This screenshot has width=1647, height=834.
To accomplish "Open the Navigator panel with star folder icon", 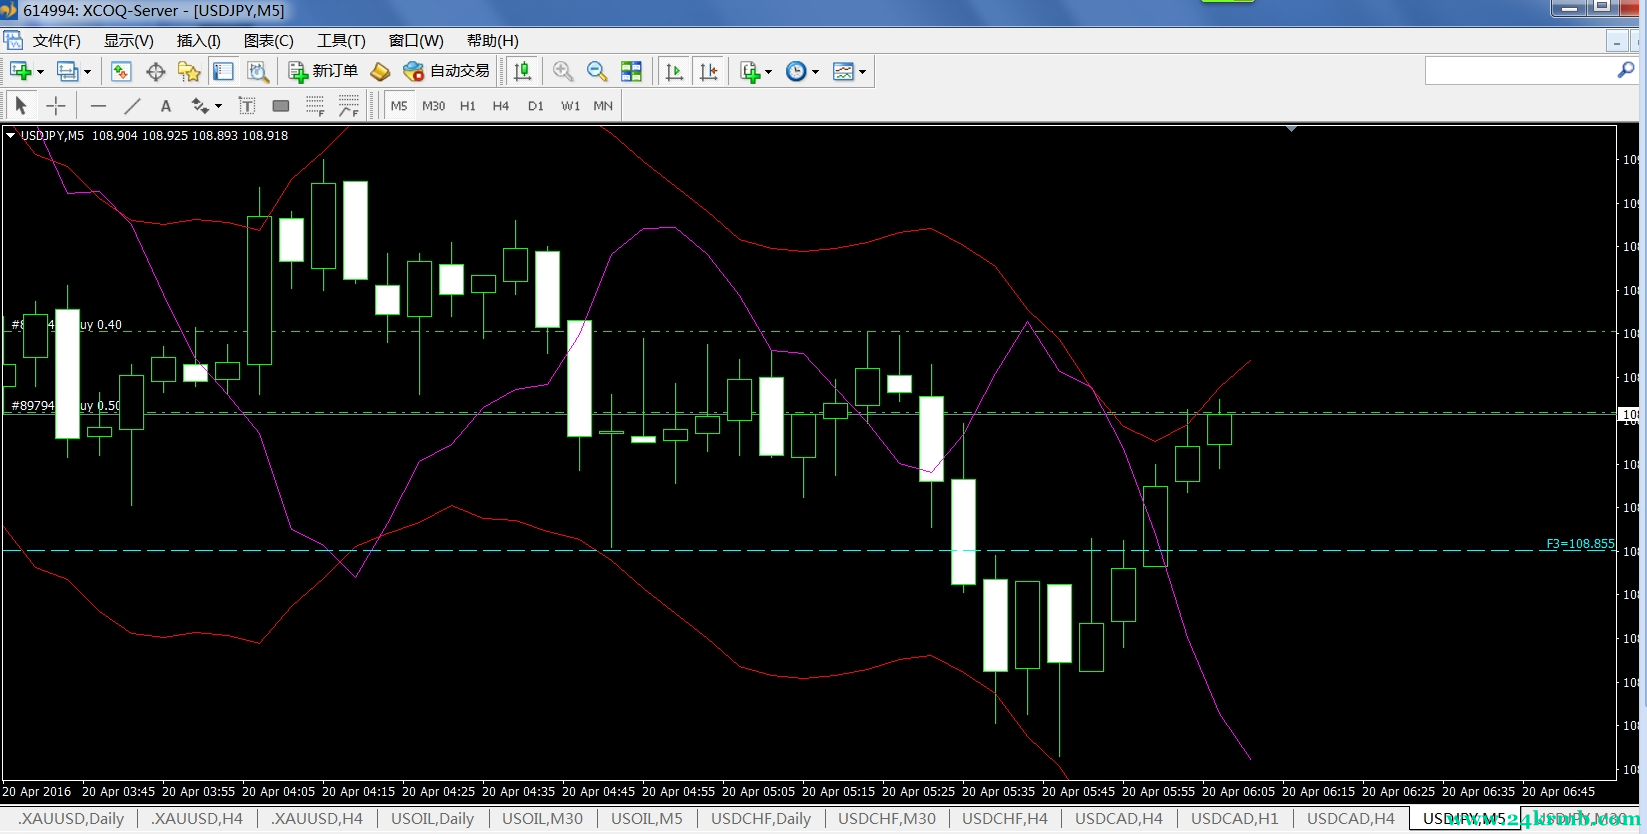I will point(189,71).
